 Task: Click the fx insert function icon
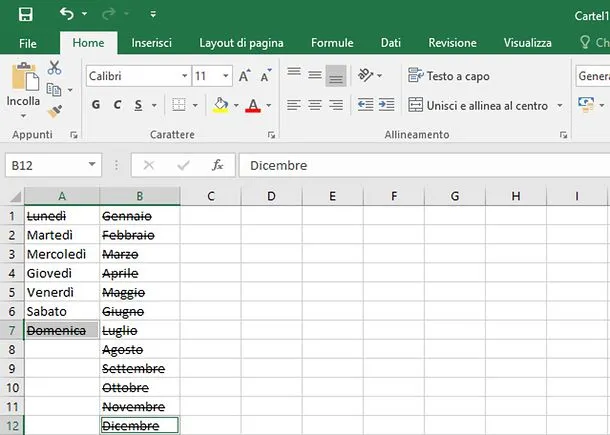(217, 165)
